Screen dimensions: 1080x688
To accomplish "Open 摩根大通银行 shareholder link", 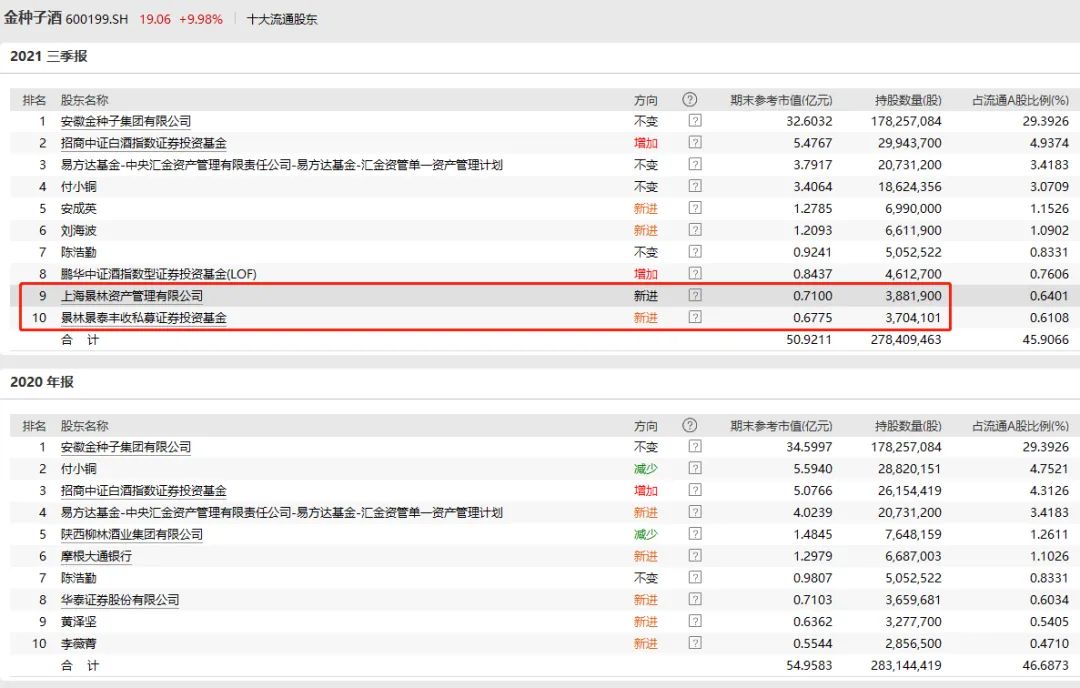I will tap(96, 556).
